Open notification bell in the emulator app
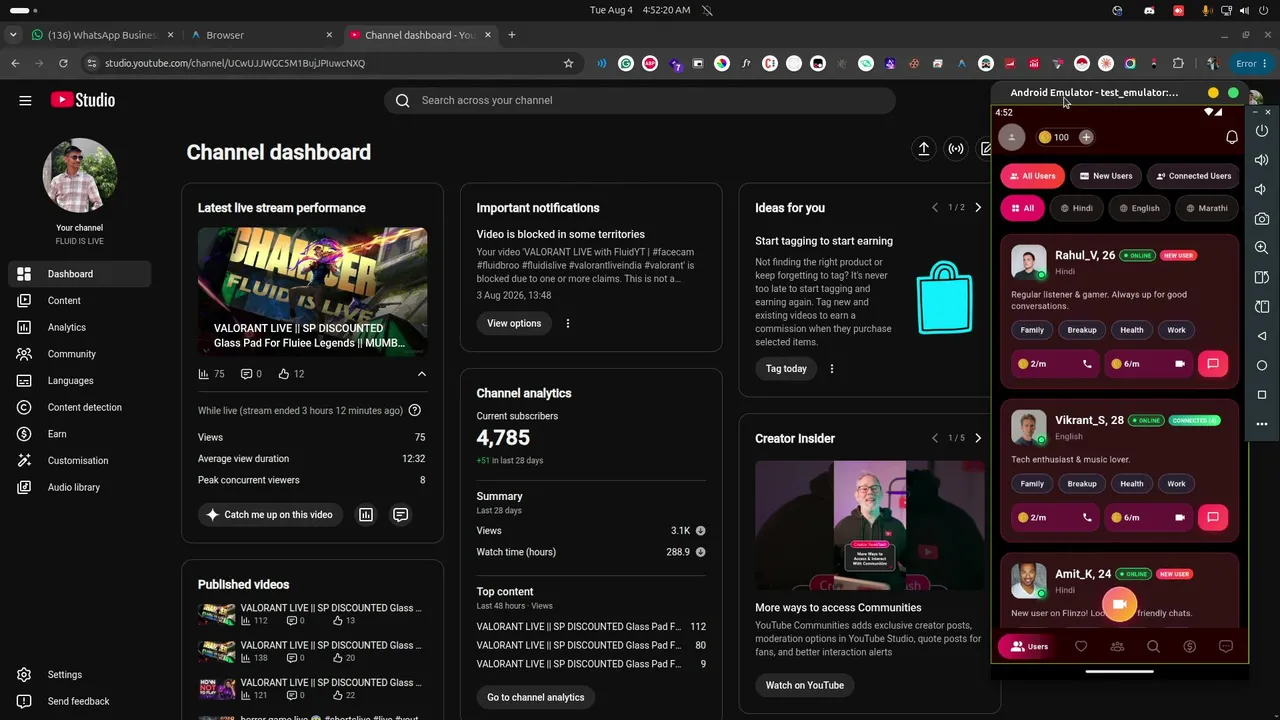The image size is (1280, 720). pos(1232,137)
